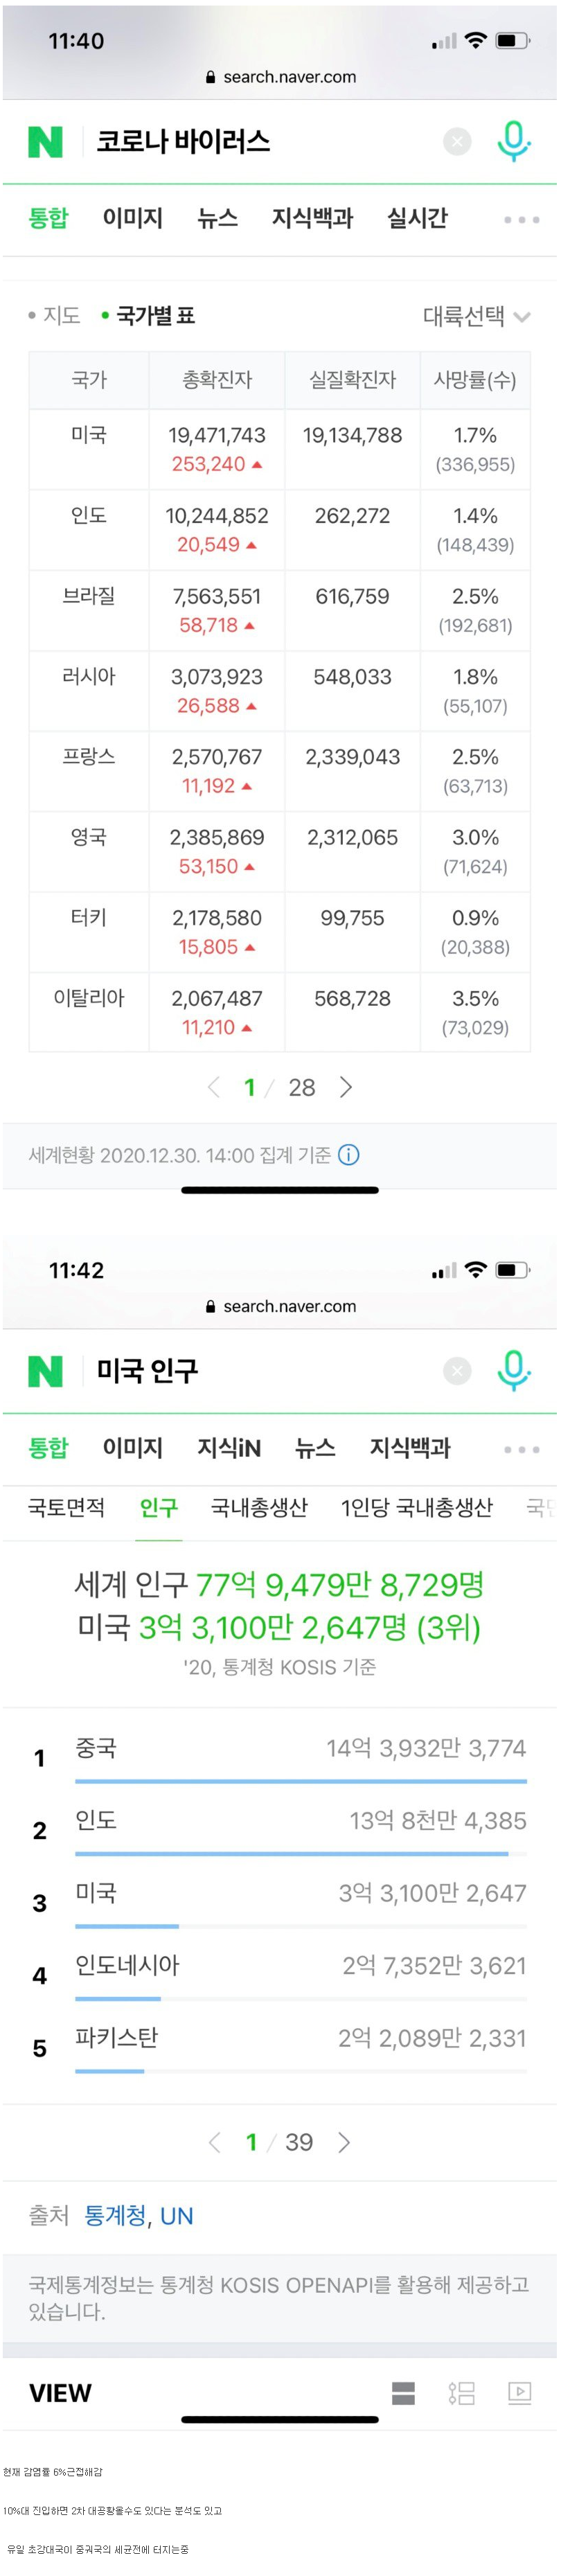Go to next page of country table
561x2576 pixels.
click(346, 1087)
